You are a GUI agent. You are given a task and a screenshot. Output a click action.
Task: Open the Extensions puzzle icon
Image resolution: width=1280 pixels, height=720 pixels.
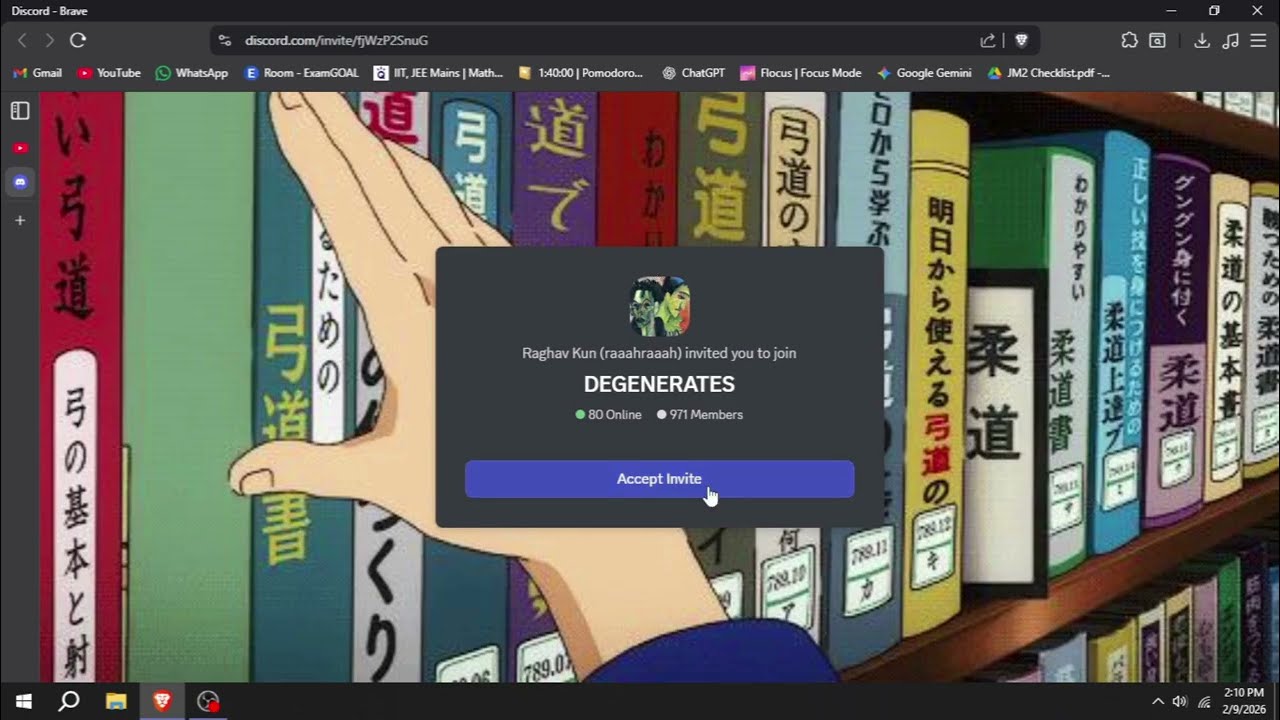pyautogui.click(x=1129, y=40)
